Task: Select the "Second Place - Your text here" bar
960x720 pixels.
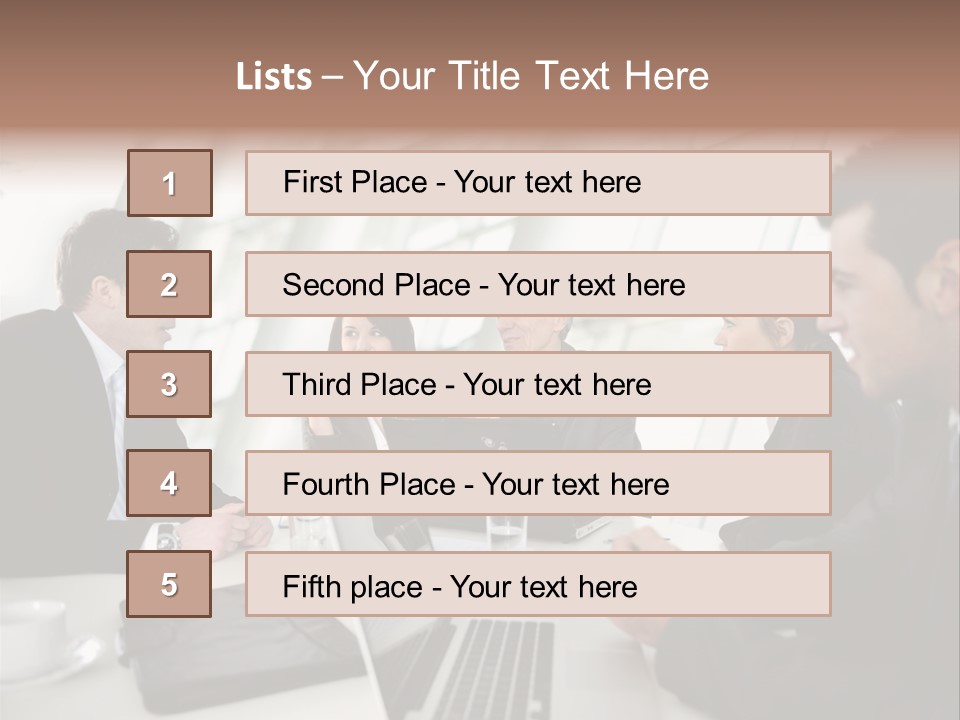Action: (x=538, y=284)
